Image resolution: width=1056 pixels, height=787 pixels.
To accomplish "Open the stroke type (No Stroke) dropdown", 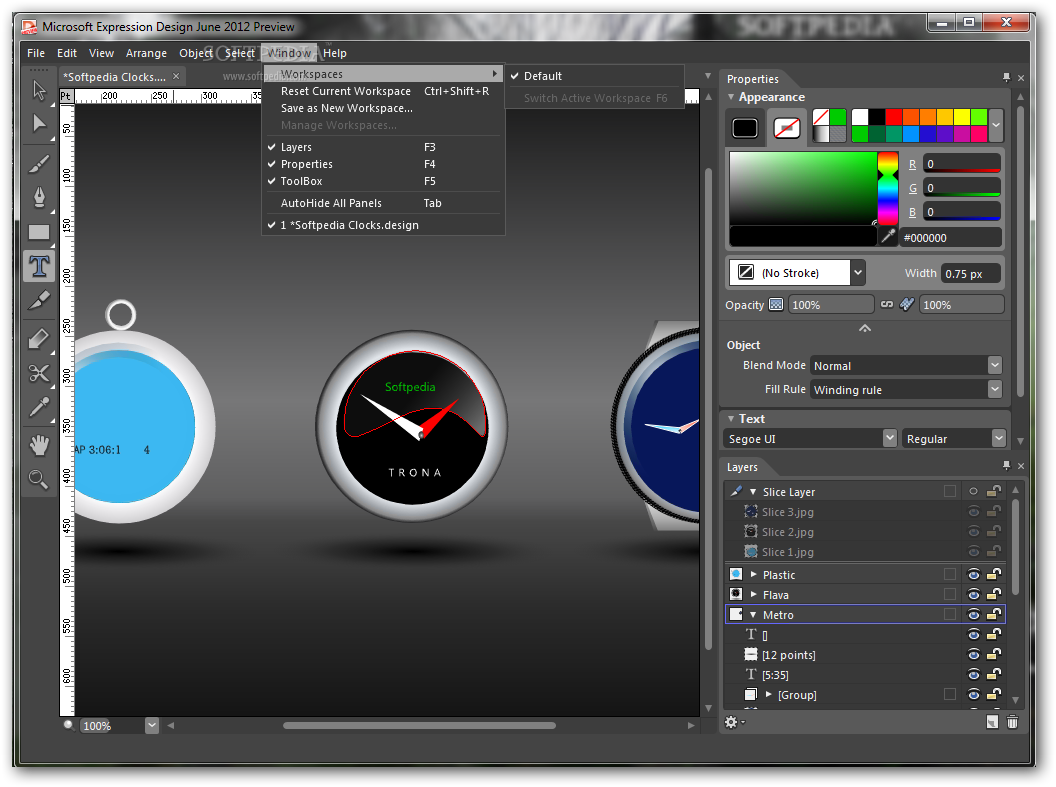I will (858, 273).
